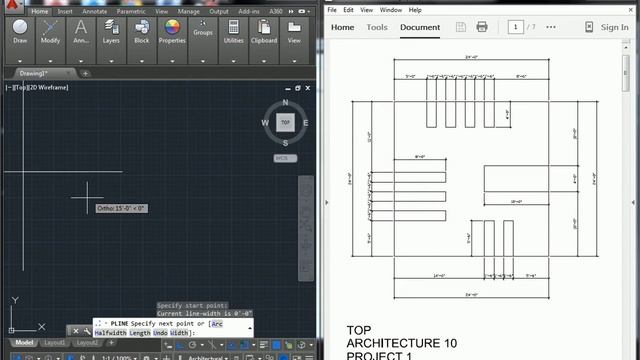Close the command line with its X
640x360 pixels.
pyautogui.click(x=76, y=331)
